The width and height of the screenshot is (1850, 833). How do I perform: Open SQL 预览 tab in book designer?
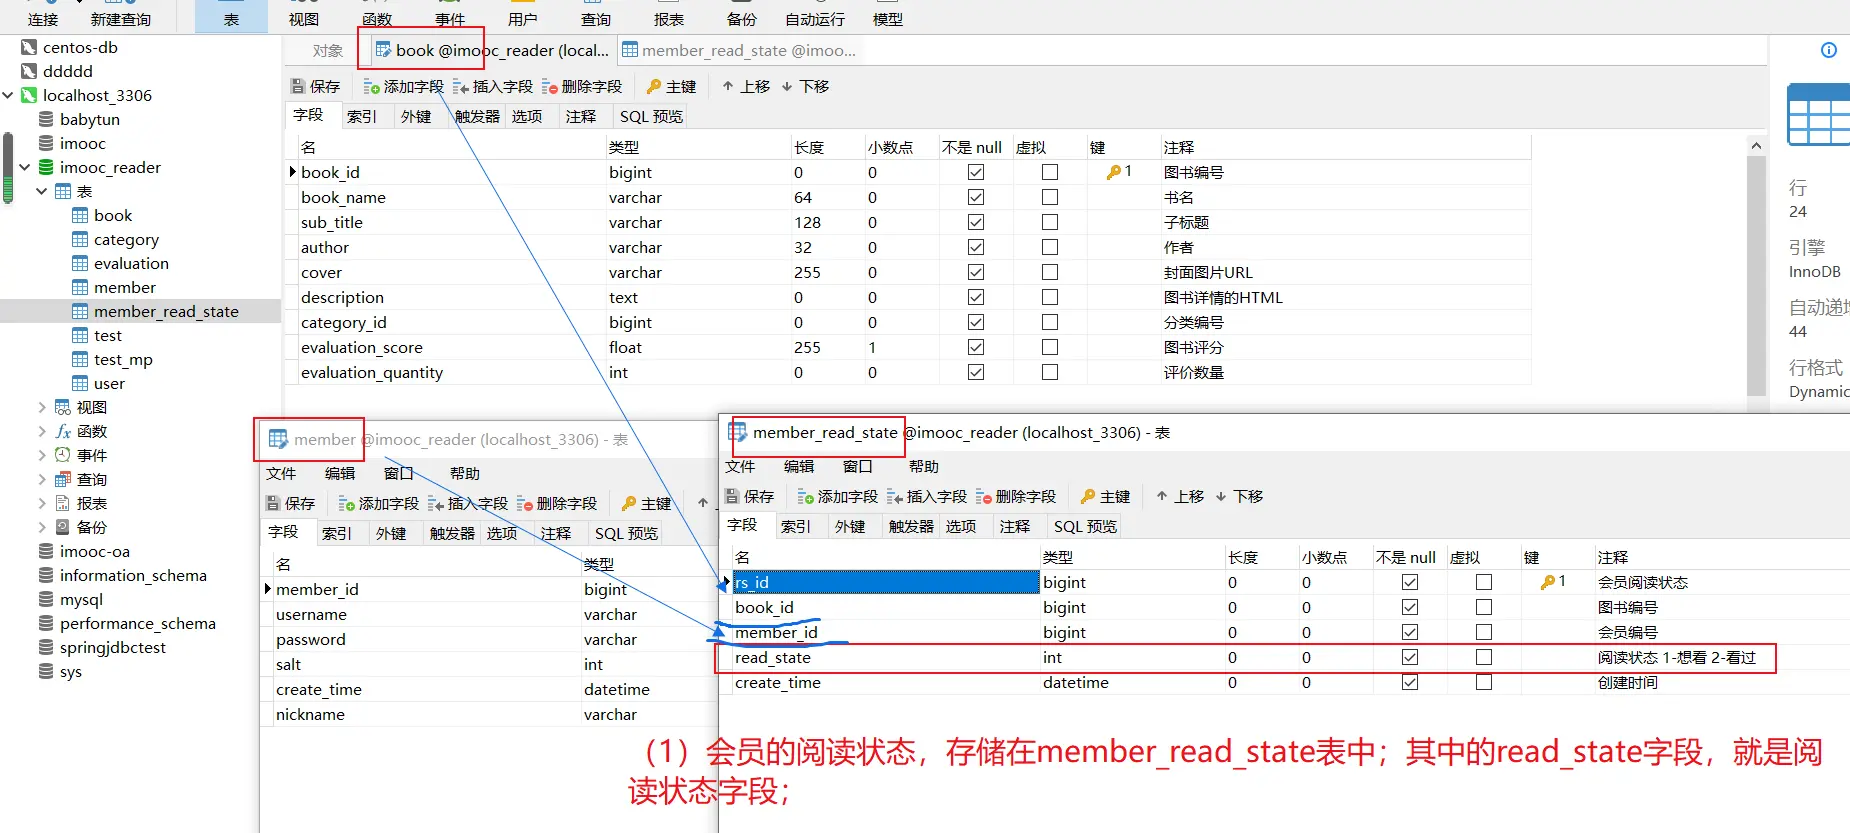[x=651, y=116]
